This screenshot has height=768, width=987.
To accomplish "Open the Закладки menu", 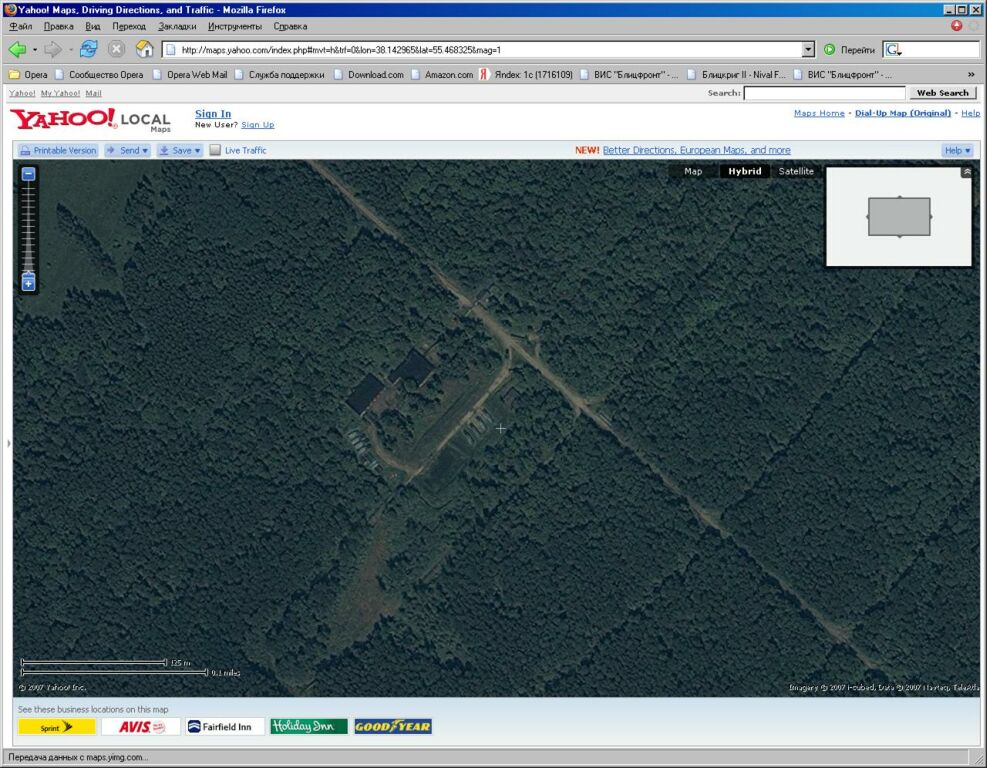I will (177, 26).
